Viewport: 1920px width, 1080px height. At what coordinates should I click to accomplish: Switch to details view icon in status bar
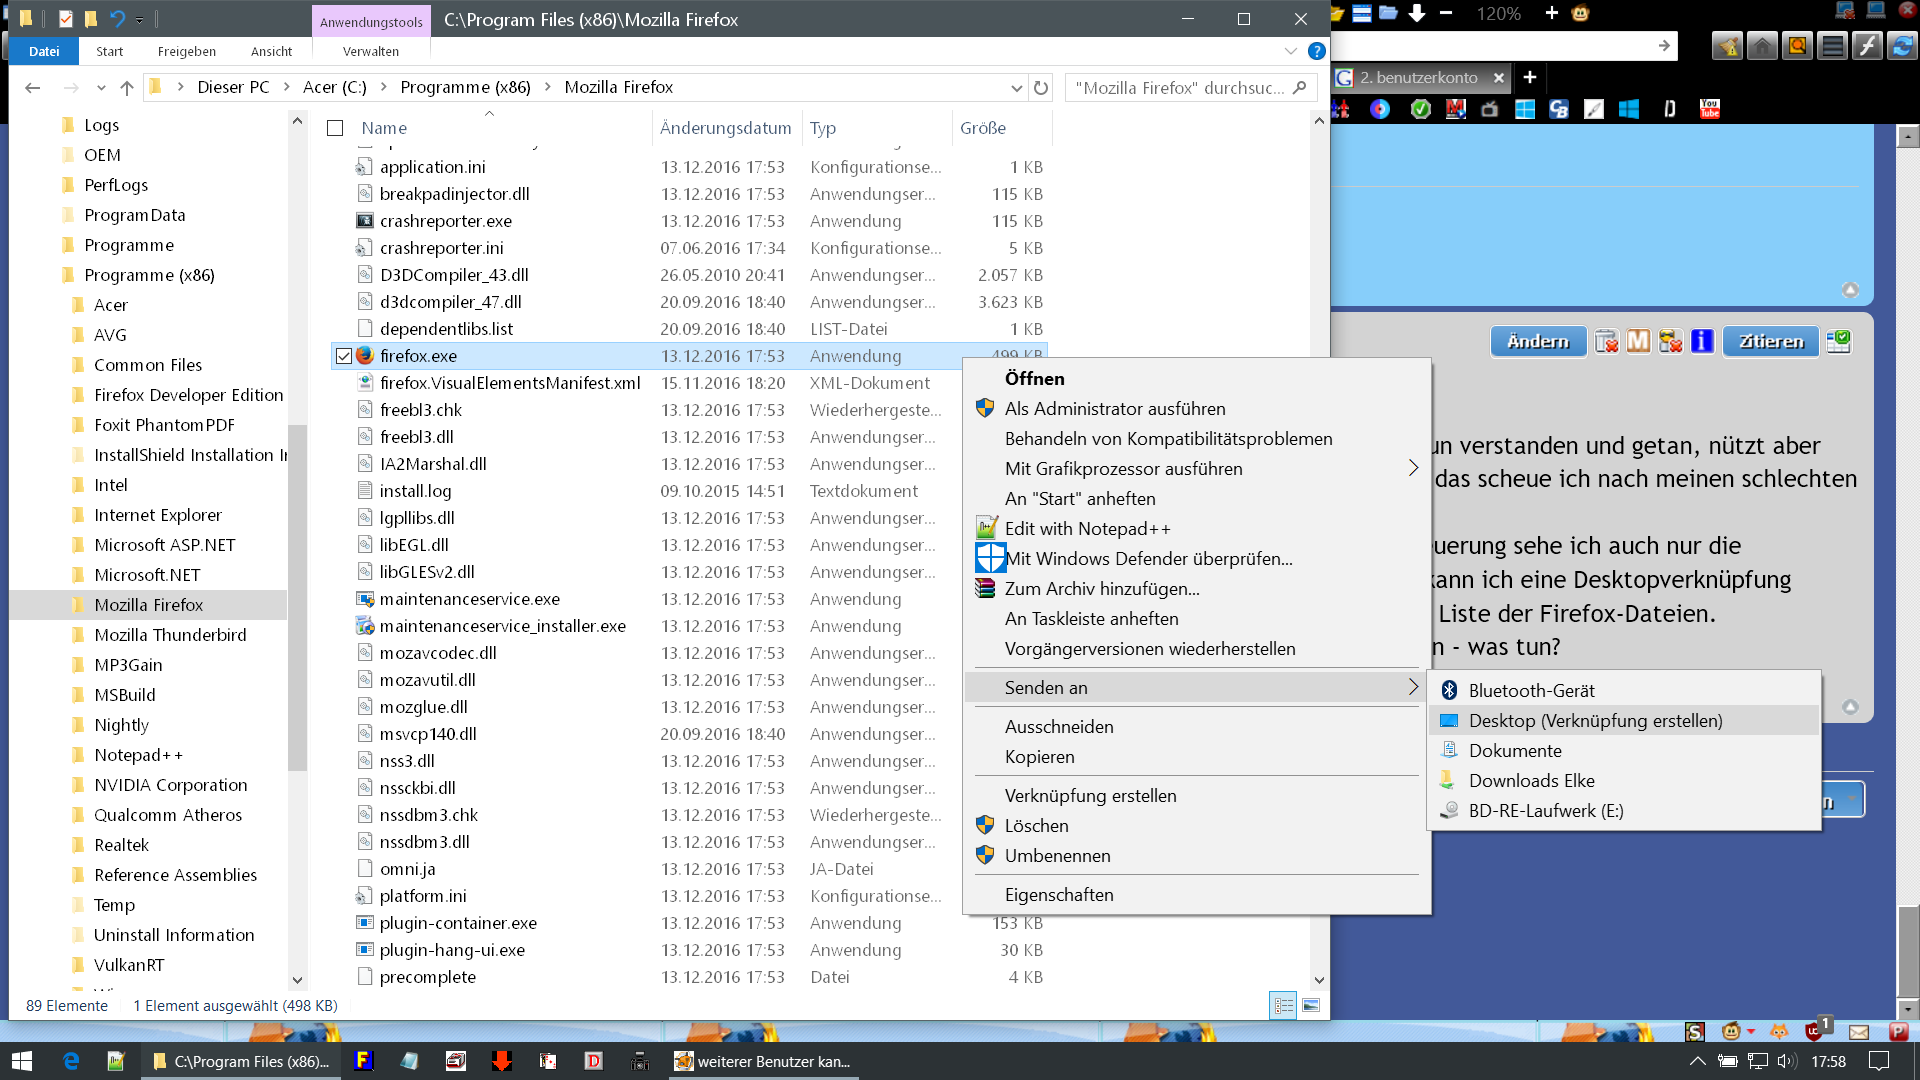pyautogui.click(x=1284, y=1005)
